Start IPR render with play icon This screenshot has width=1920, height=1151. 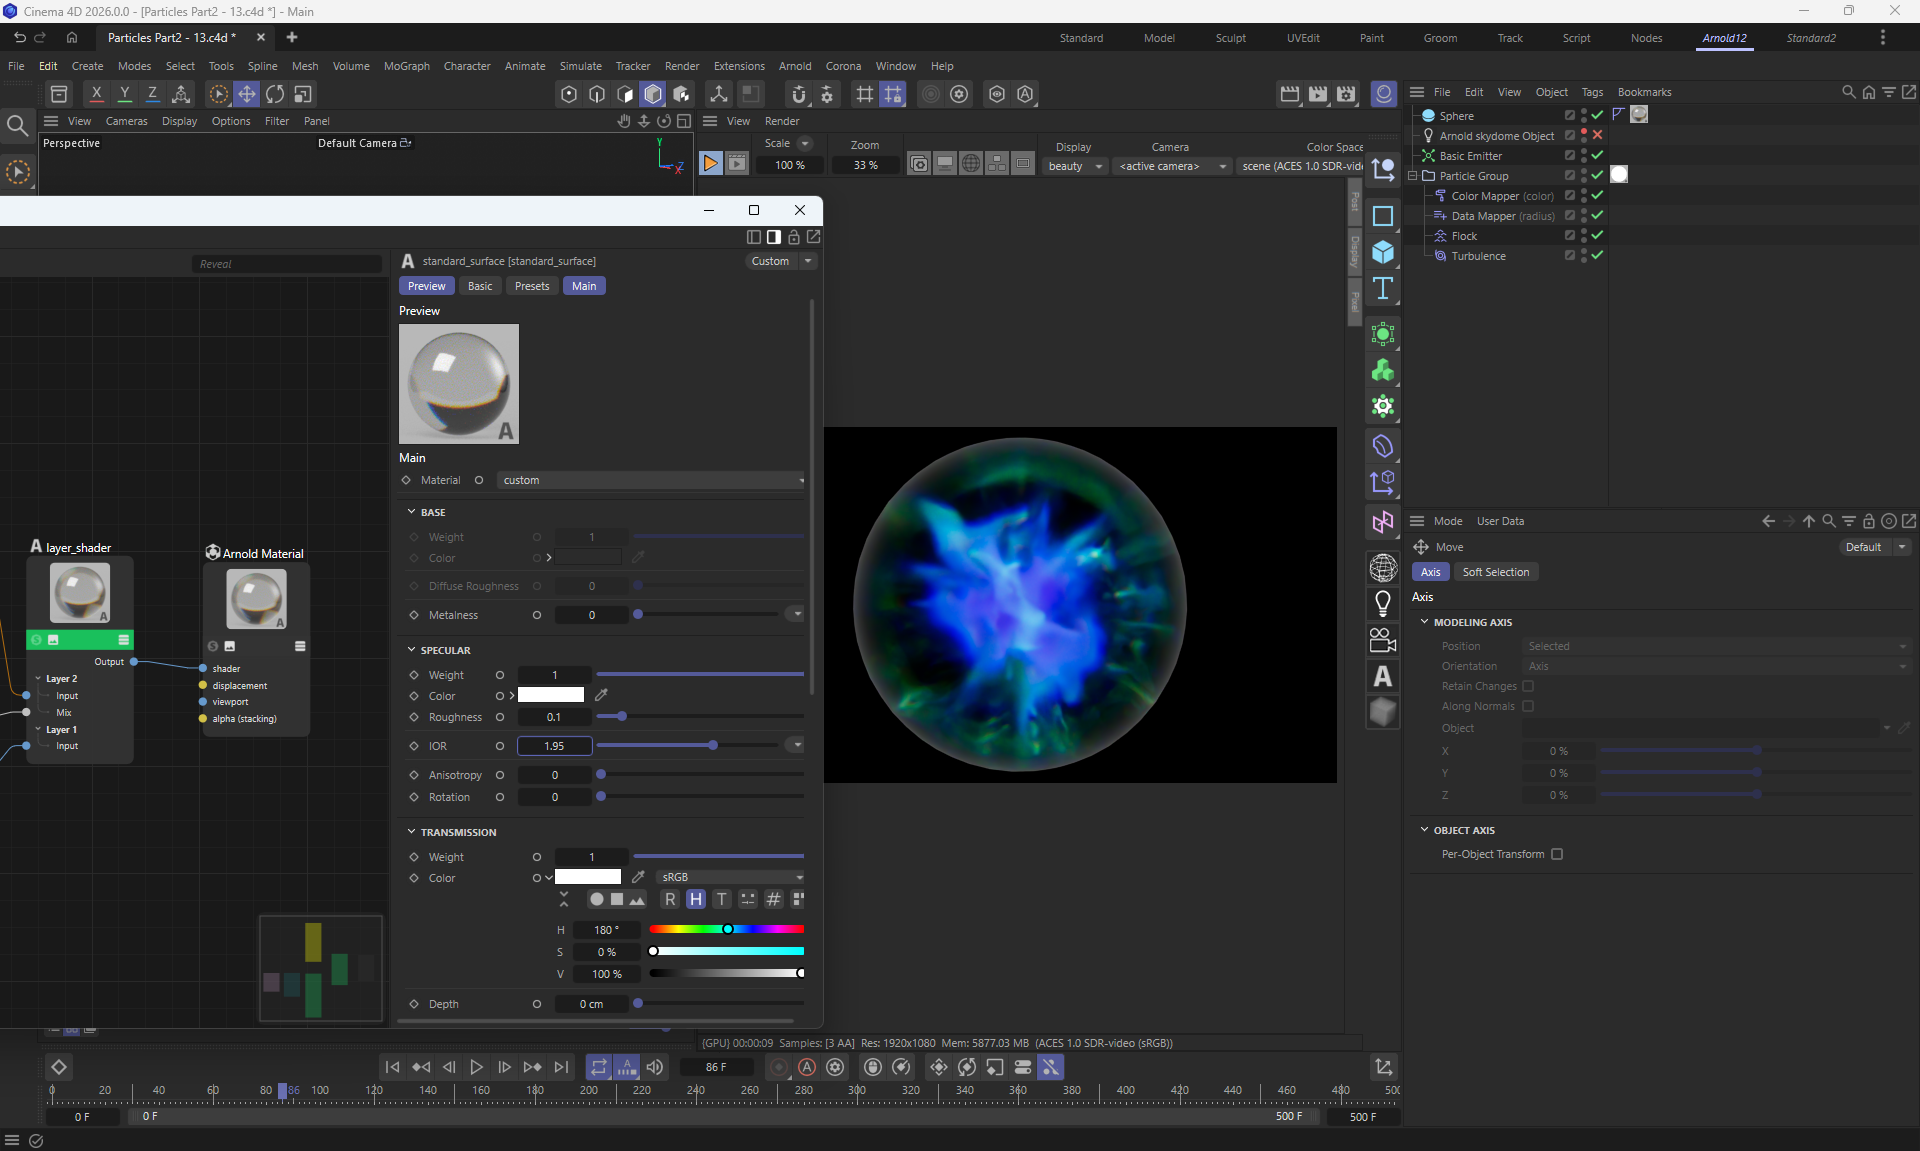tap(710, 164)
